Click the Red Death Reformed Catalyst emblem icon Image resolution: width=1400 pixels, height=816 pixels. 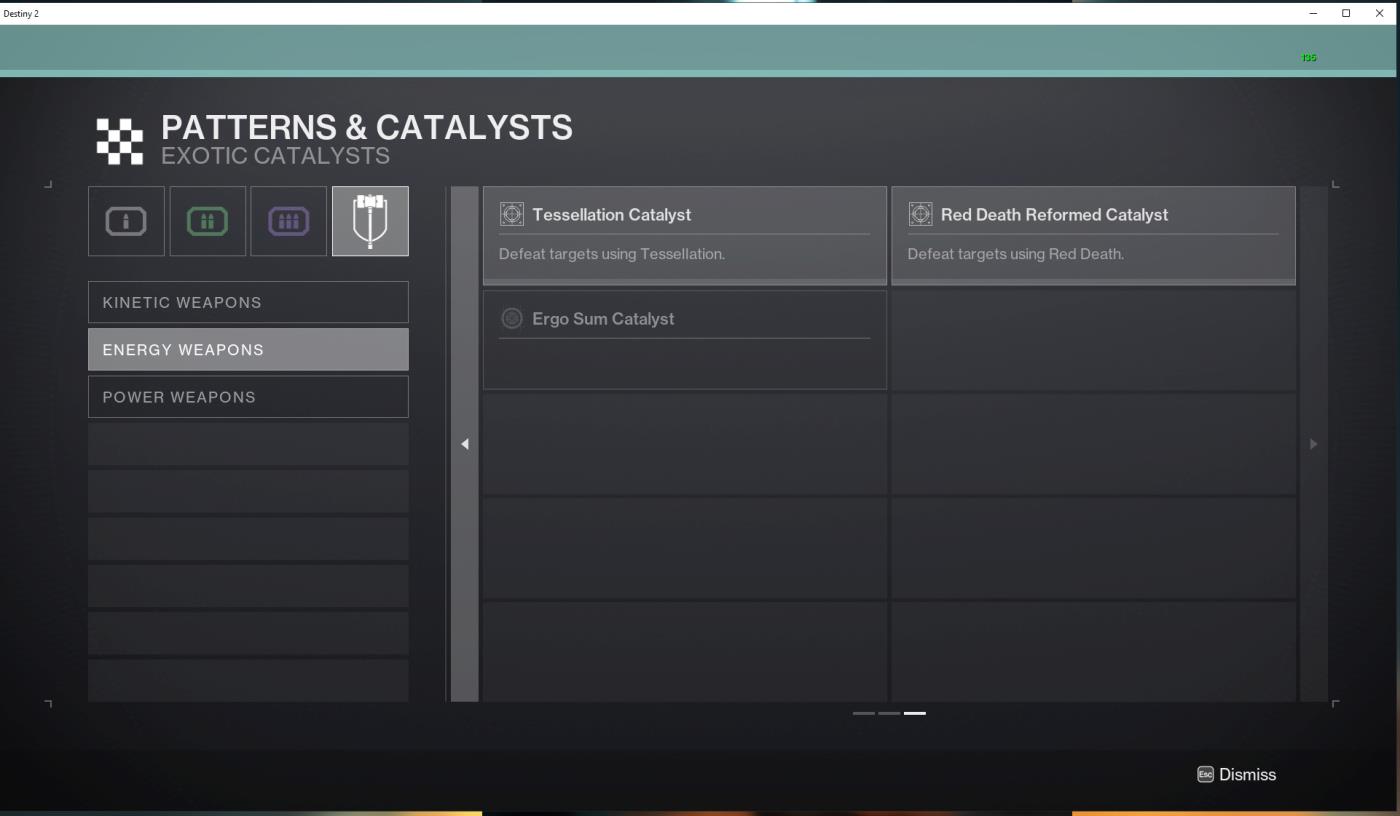[920, 214]
